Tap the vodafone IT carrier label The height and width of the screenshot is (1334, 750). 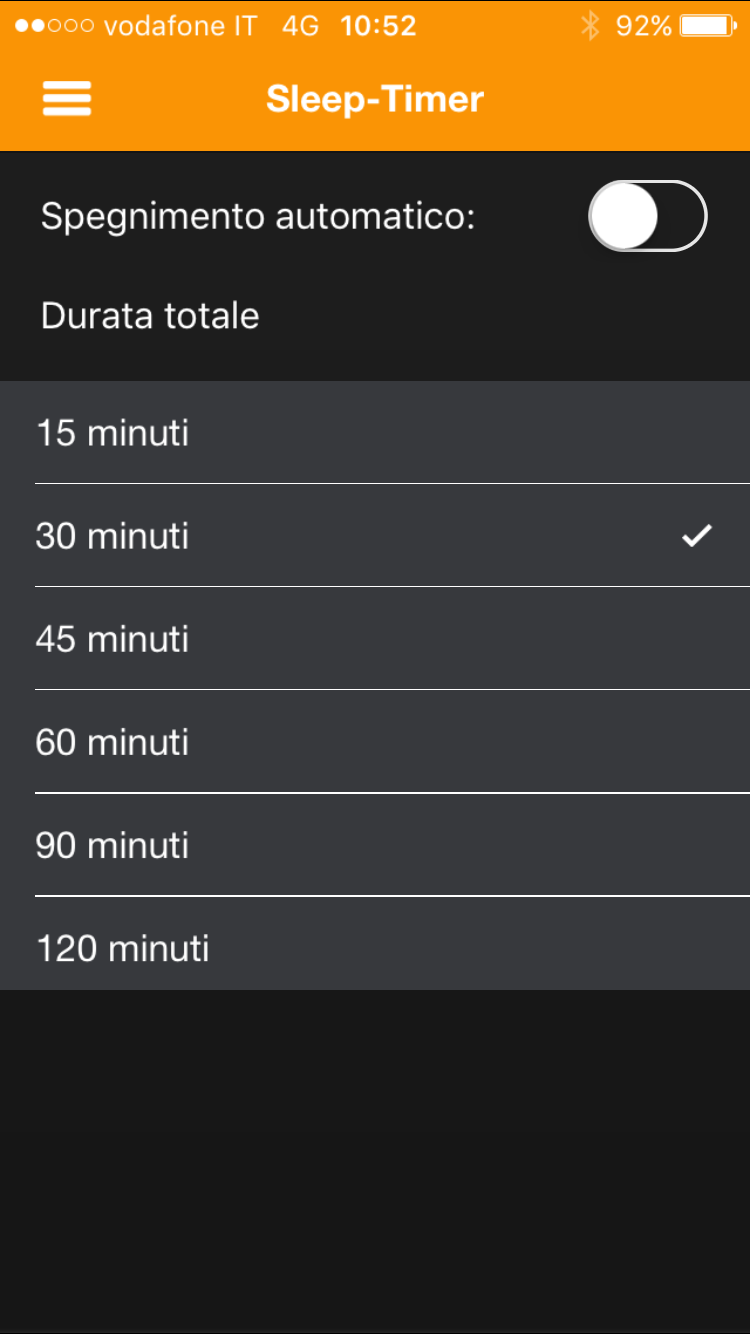(180, 26)
